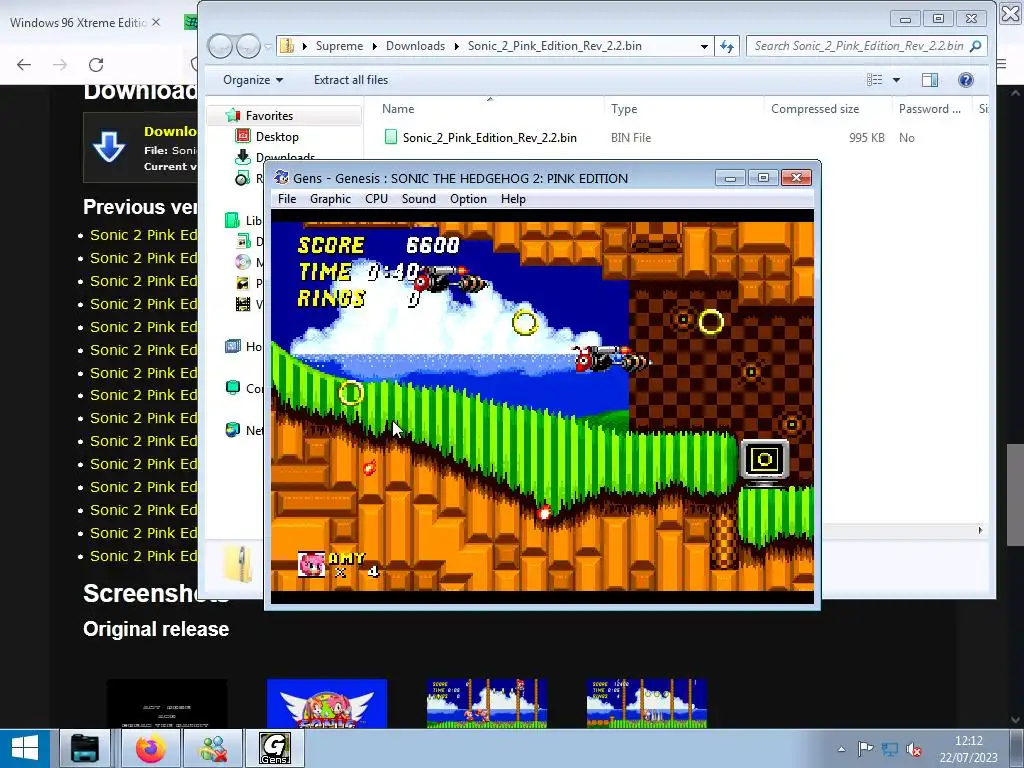This screenshot has width=1024, height=768.
Task: Open the File menu in Gens
Action: click(x=287, y=199)
